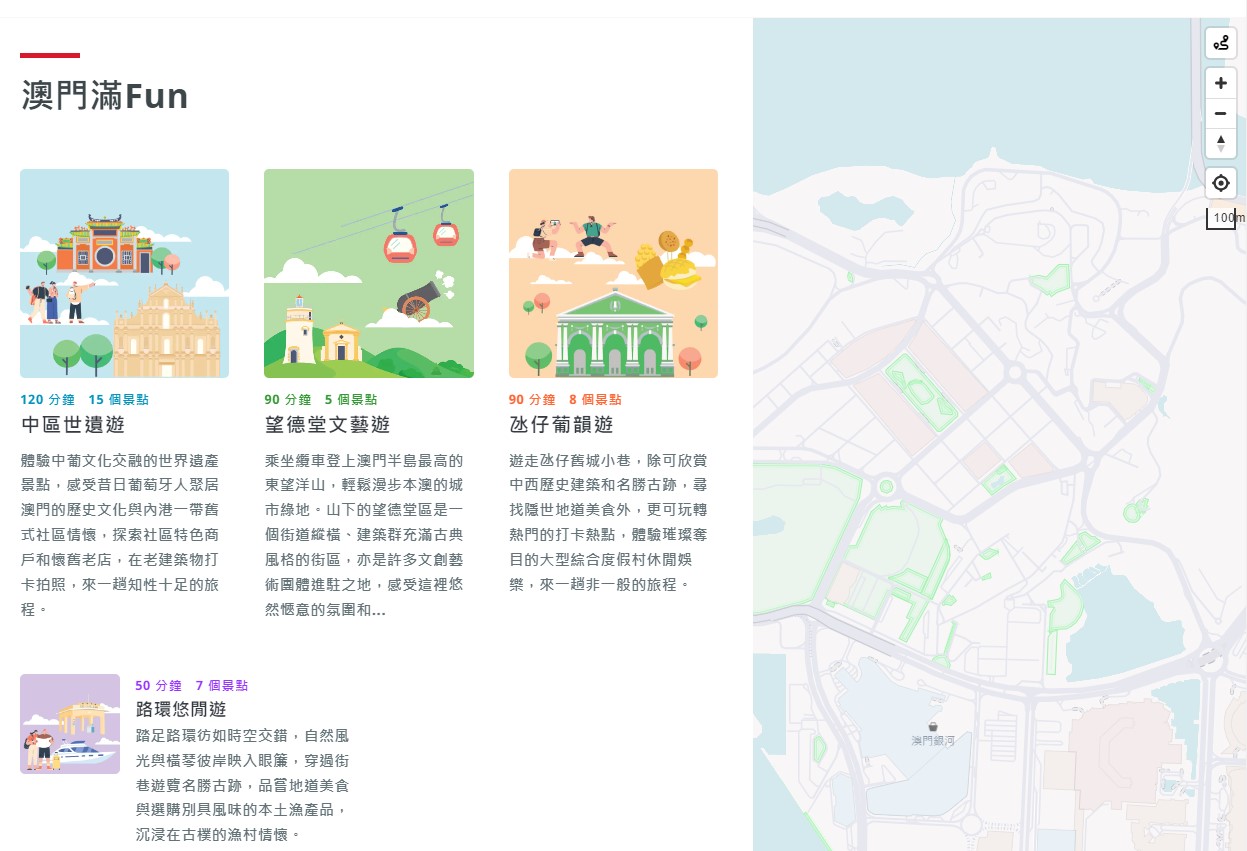The height and width of the screenshot is (851, 1247).
Task: Open the 氹仔葡韻遊 title link
Action: (561, 424)
